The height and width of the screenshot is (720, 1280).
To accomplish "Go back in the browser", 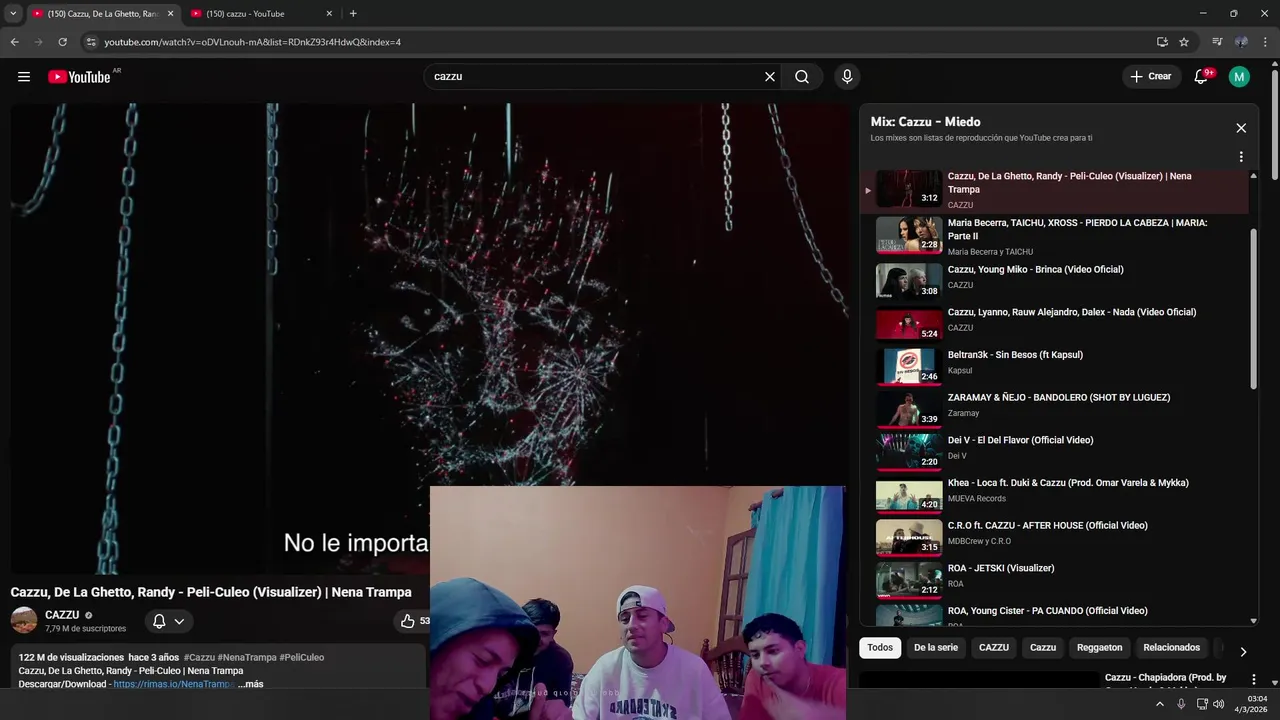I will (14, 42).
